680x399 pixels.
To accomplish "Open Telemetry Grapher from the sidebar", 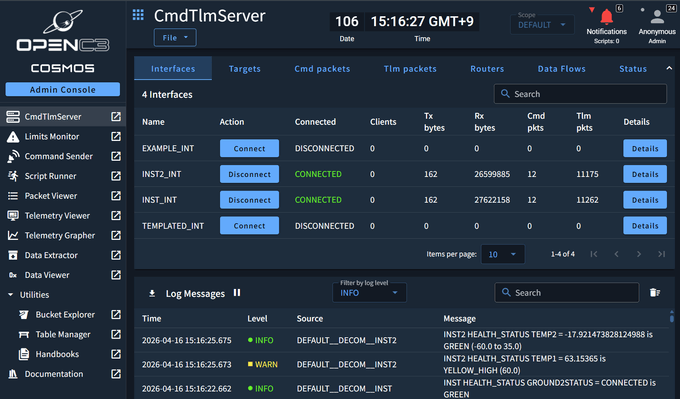I will (59, 235).
